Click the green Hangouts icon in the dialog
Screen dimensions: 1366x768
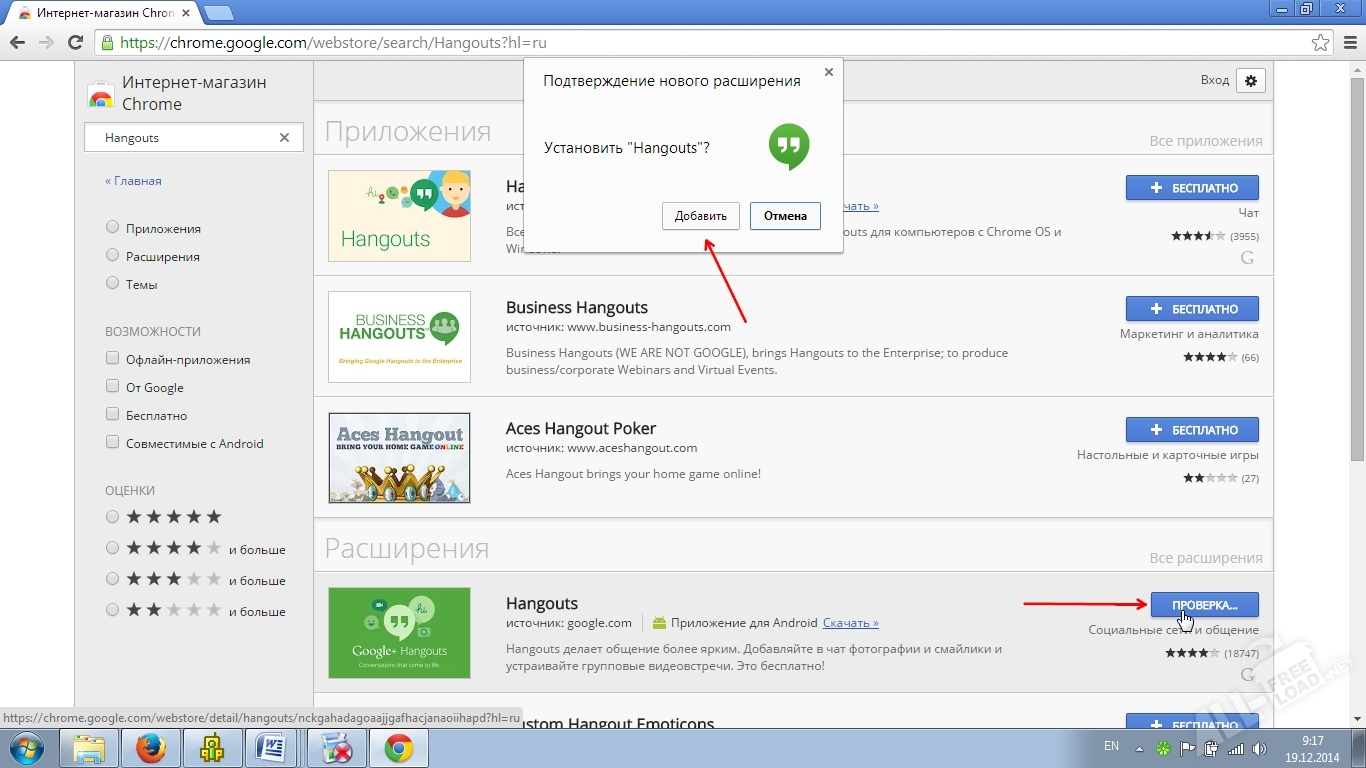tap(788, 146)
